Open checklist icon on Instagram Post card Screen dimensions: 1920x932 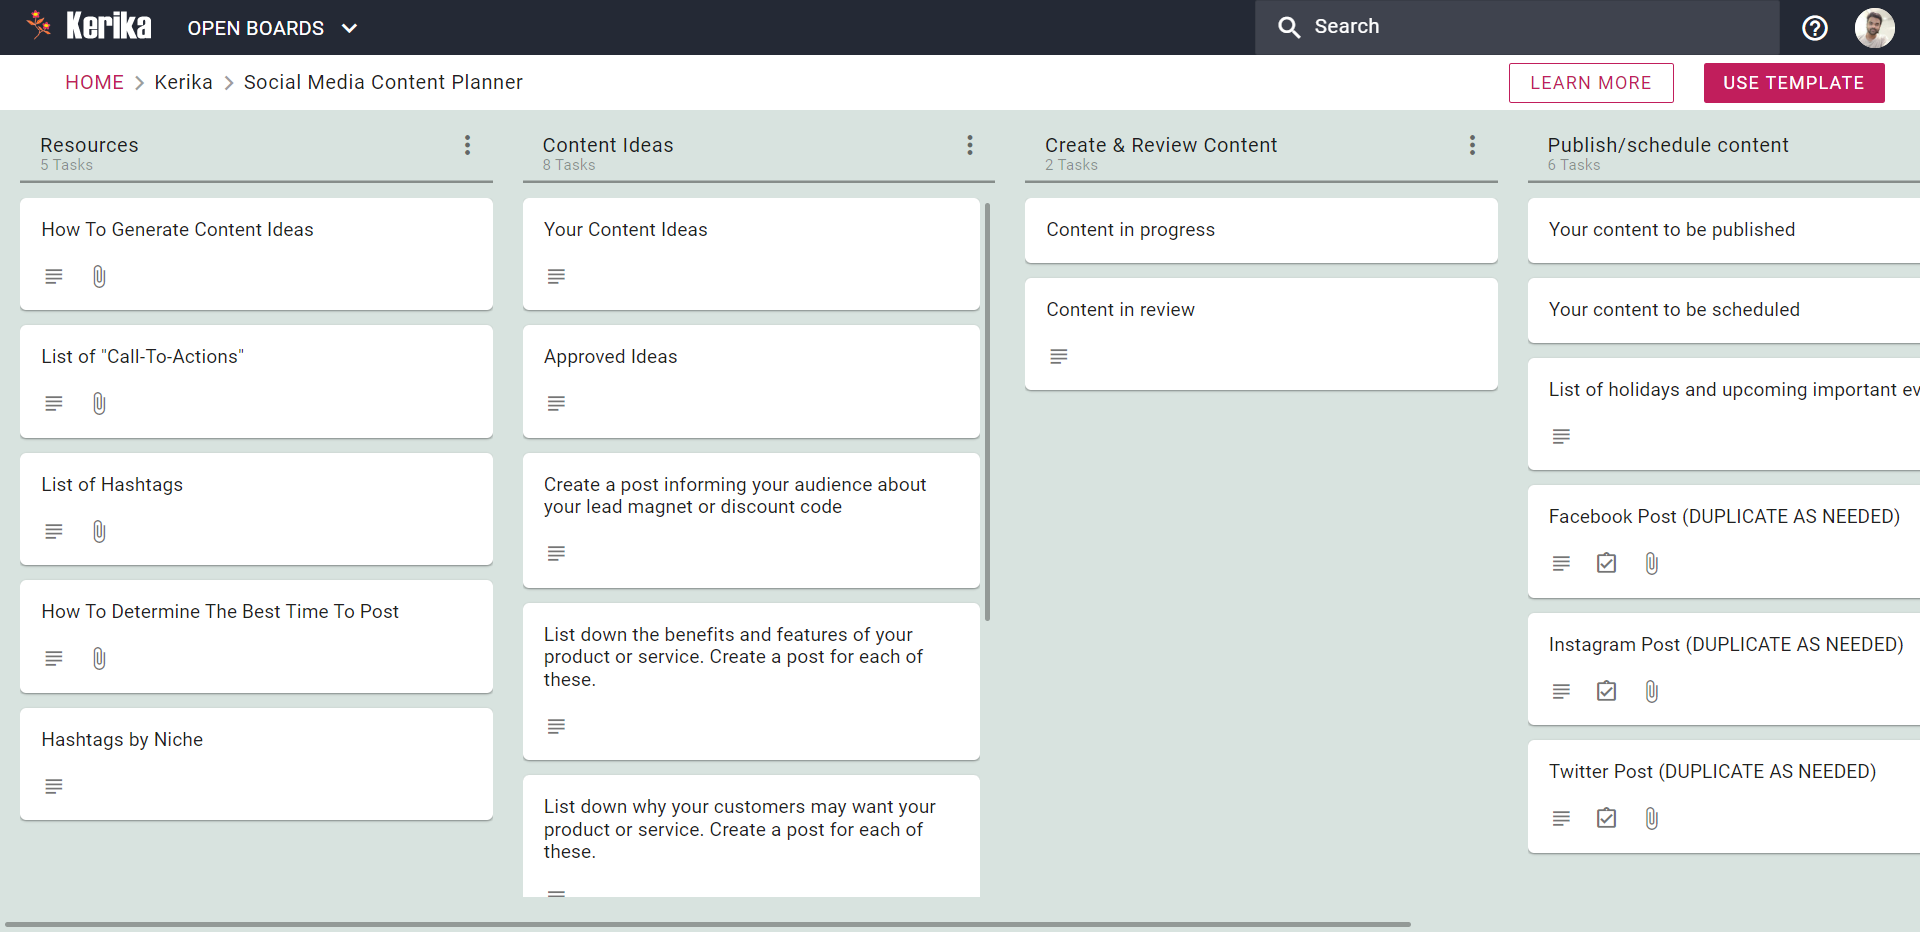[1606, 691]
